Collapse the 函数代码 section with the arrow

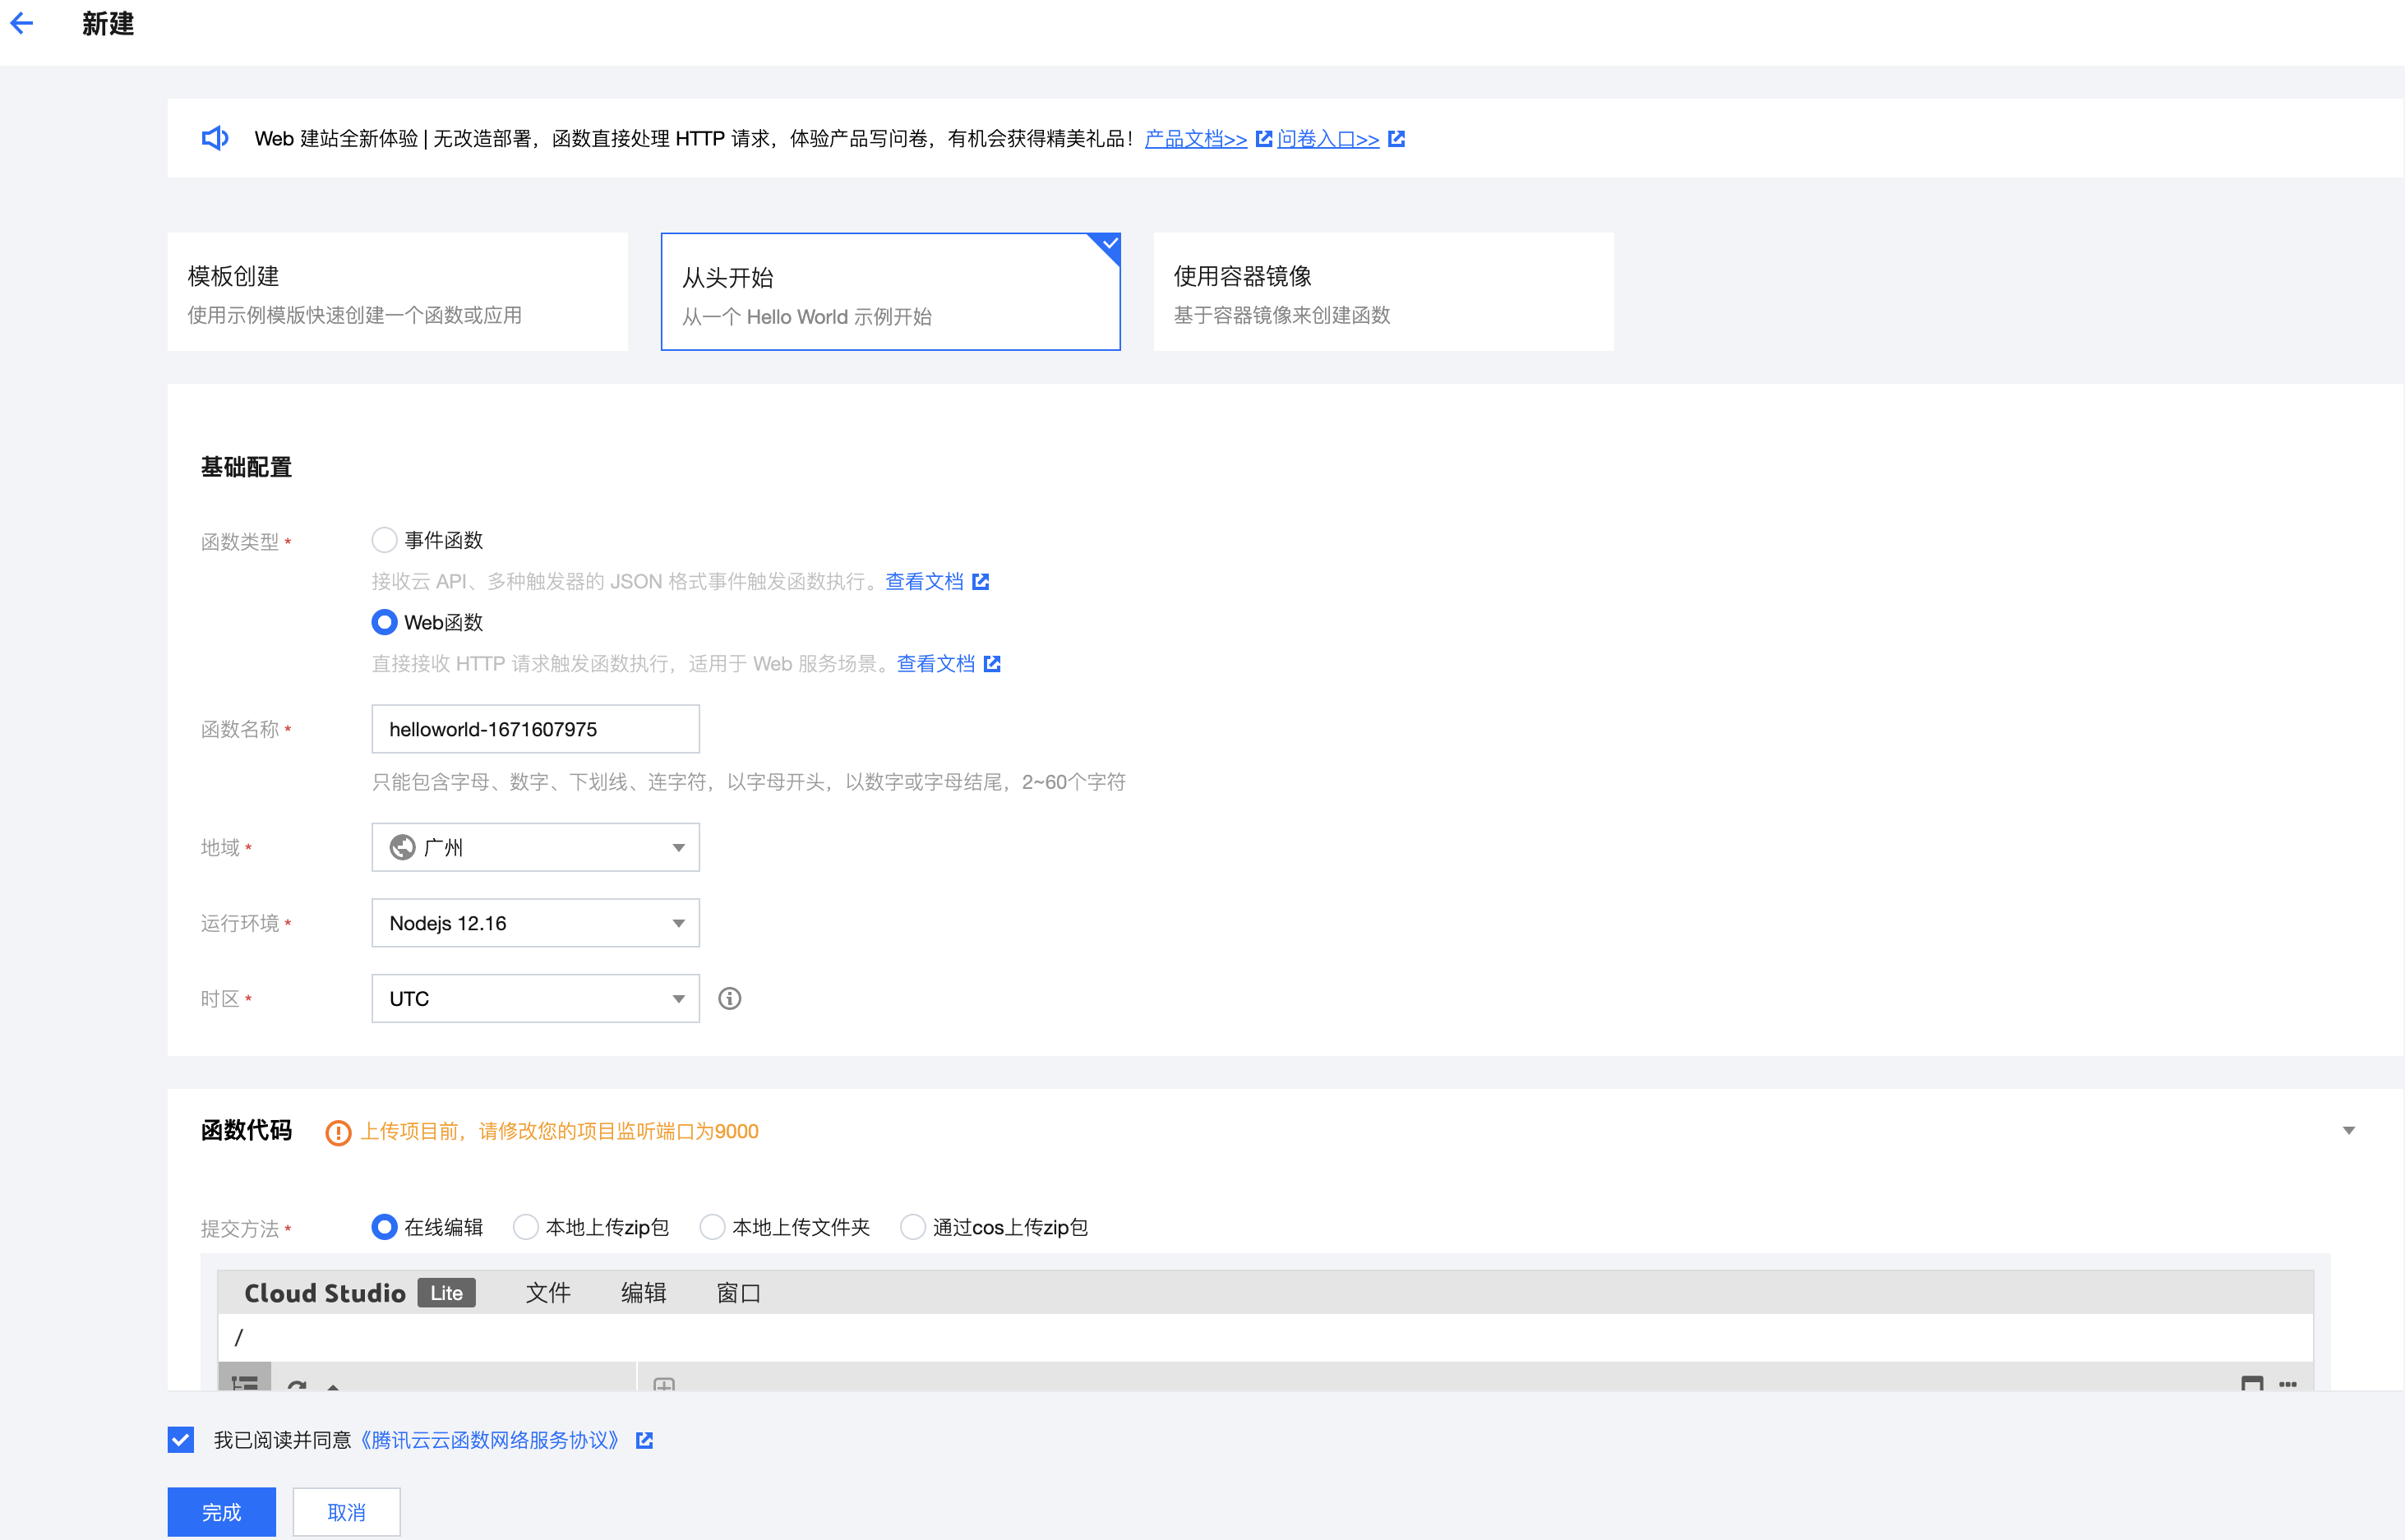tap(2349, 1131)
